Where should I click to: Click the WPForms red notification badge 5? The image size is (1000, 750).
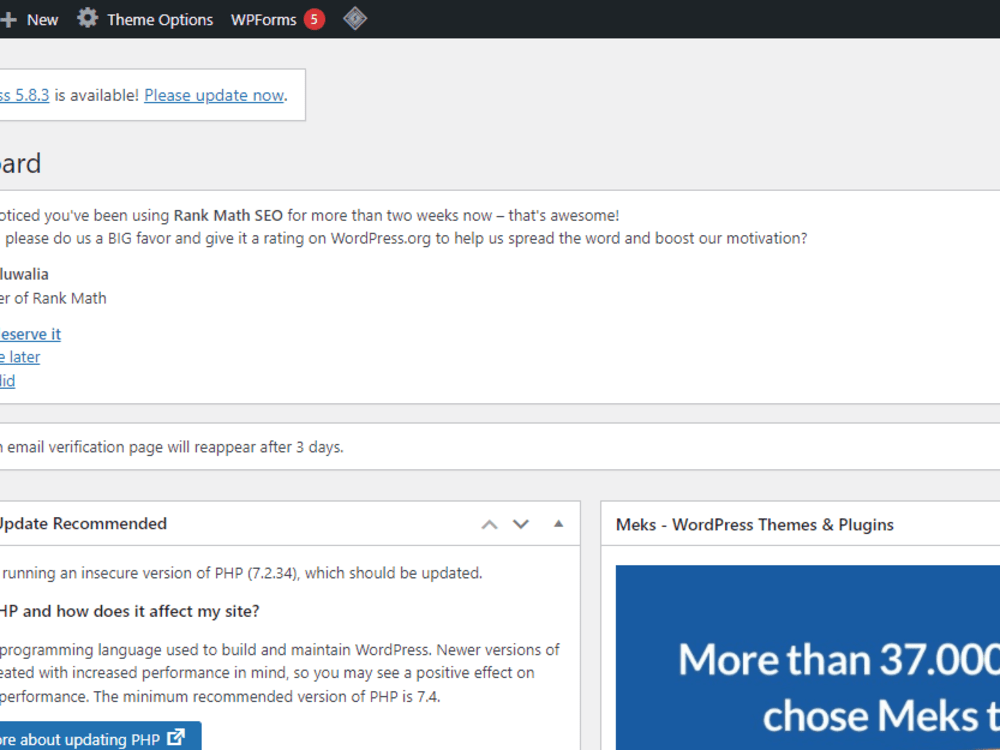(314, 20)
